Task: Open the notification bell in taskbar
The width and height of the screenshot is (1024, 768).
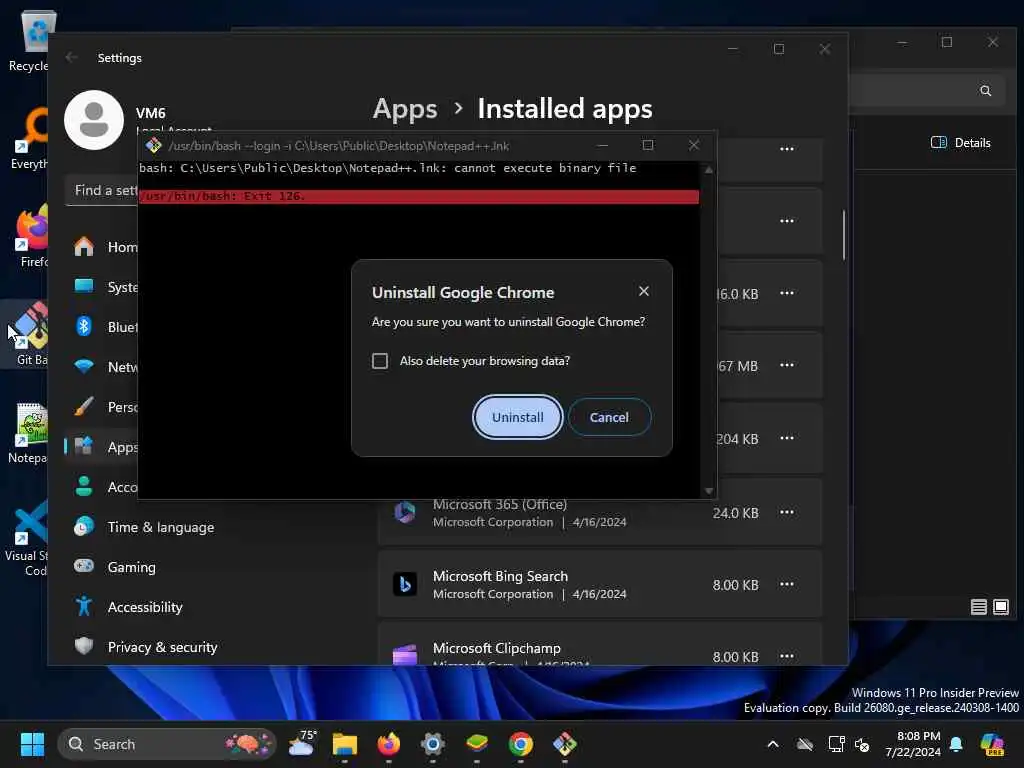Action: (x=956, y=744)
